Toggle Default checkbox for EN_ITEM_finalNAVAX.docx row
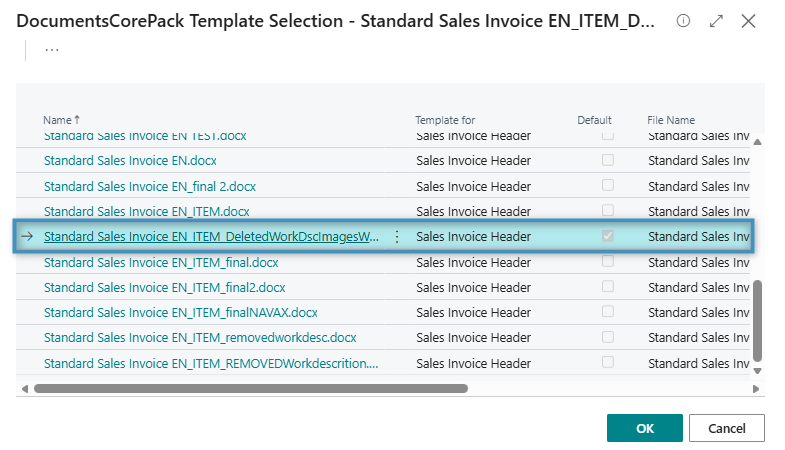This screenshot has height=450, width=785. [x=608, y=312]
